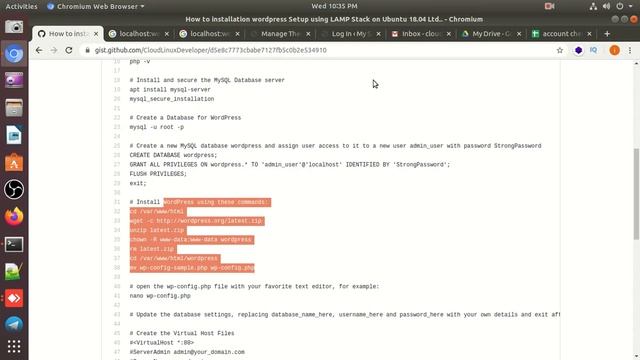Show Applications grid button
Screen dimensions: 640x360
coord(14,347)
